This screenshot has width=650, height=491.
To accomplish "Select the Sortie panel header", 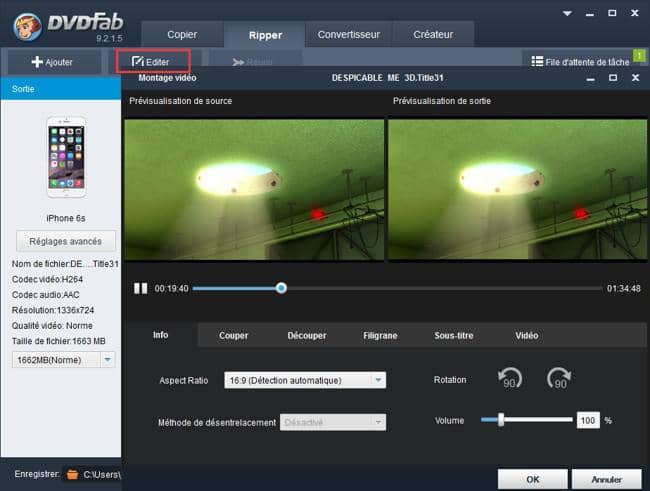I will pos(61,88).
